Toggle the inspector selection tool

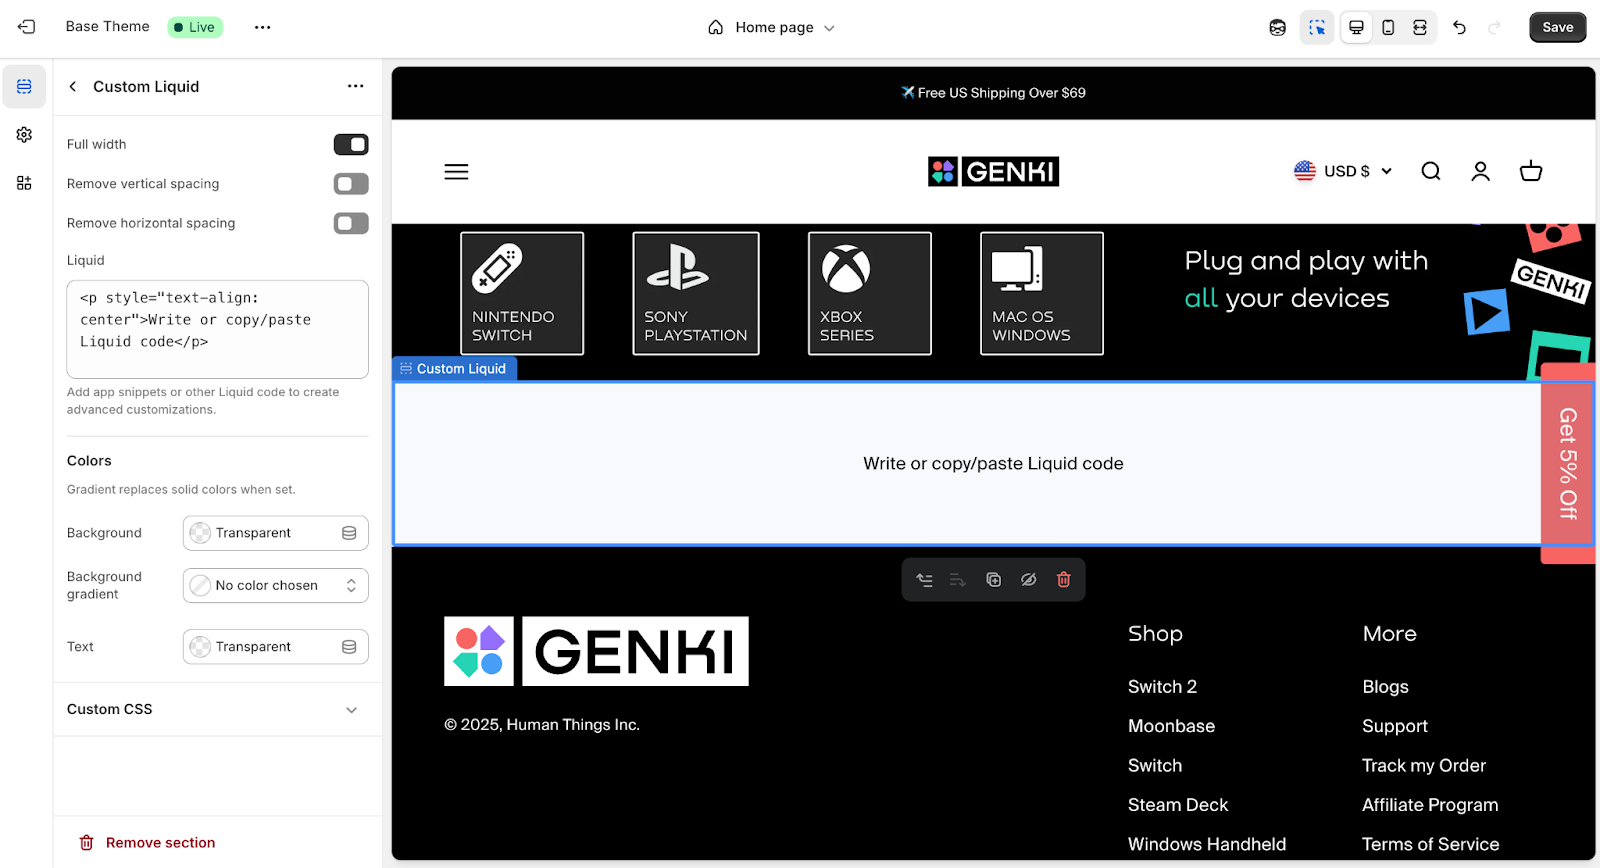(x=1317, y=28)
